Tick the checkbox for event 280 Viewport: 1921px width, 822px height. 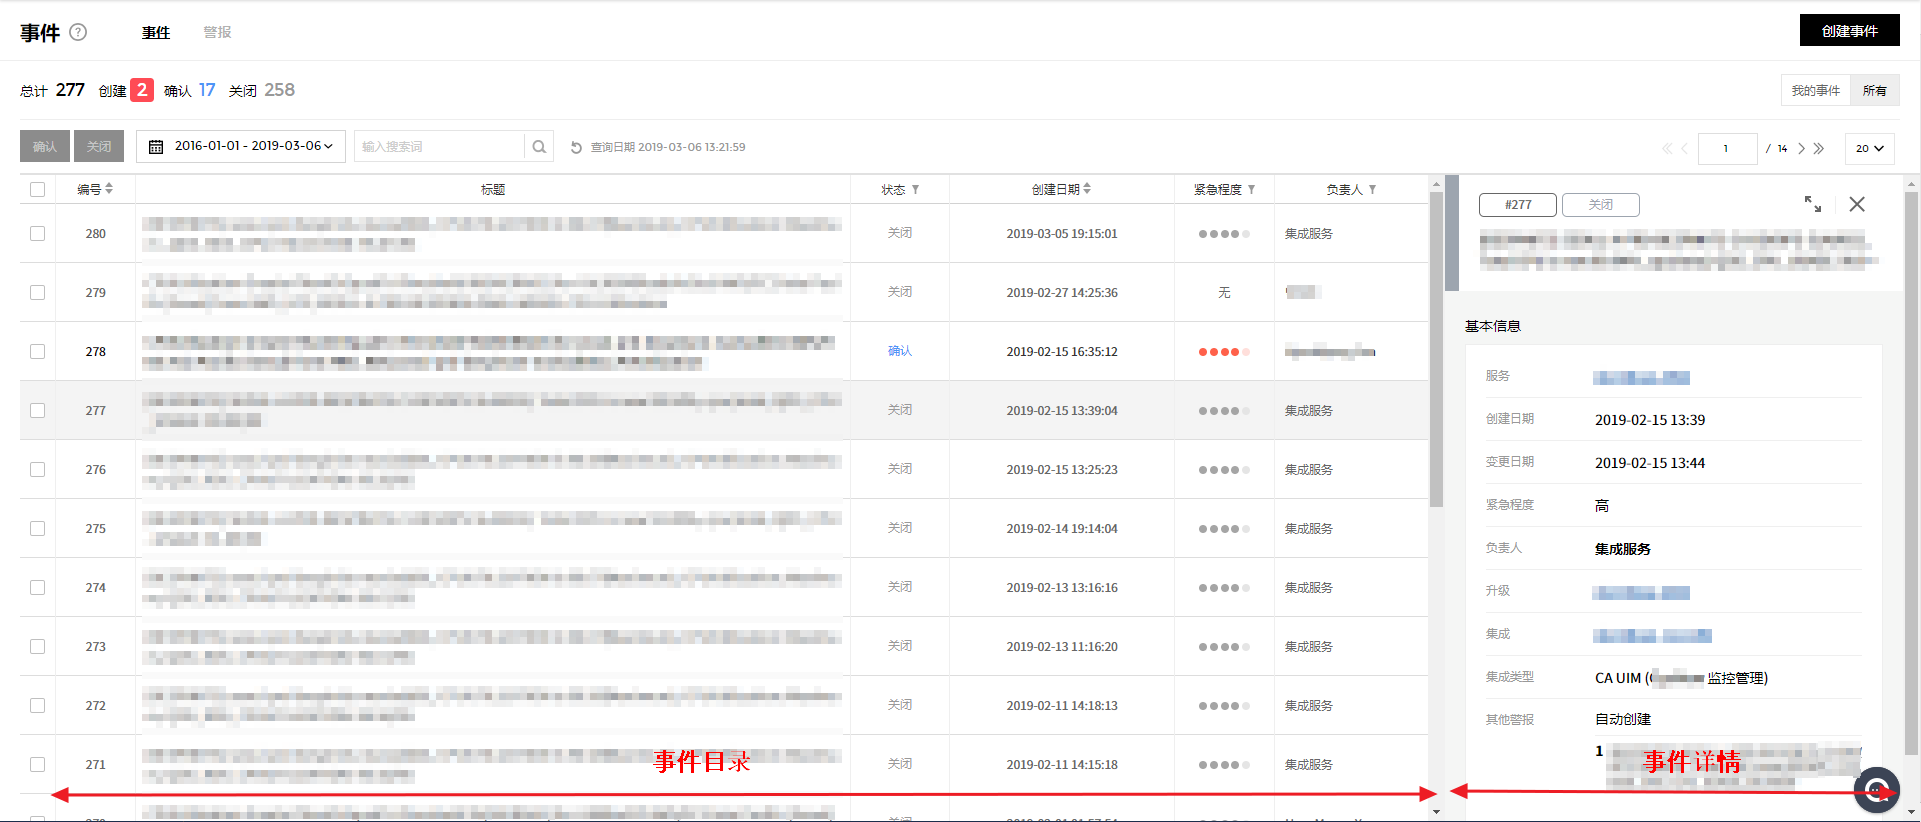[38, 233]
